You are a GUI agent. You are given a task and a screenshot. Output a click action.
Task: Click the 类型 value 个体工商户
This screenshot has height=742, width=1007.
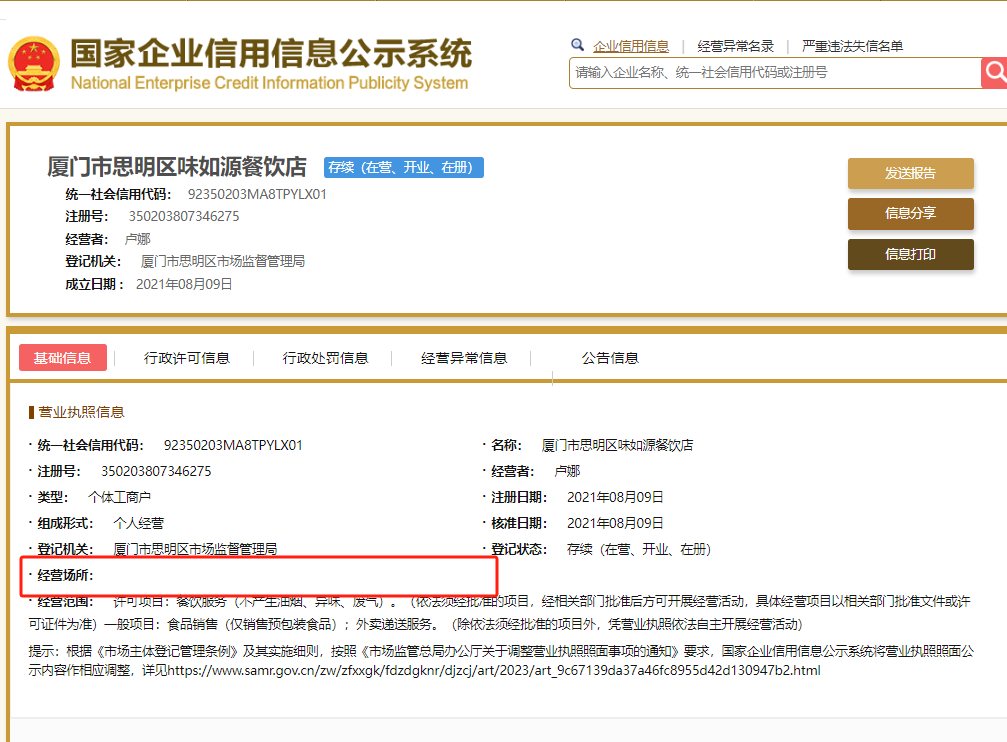[x=119, y=497]
